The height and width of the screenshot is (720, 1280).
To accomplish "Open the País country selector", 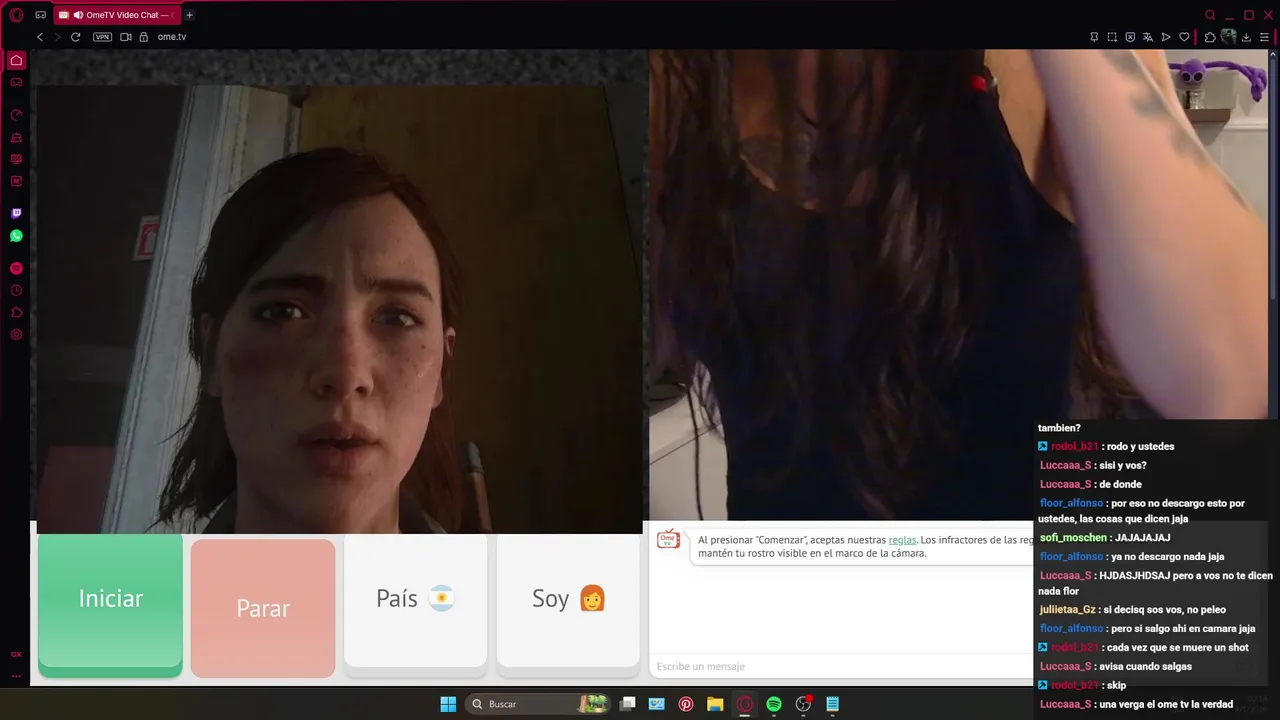I will tap(415, 599).
